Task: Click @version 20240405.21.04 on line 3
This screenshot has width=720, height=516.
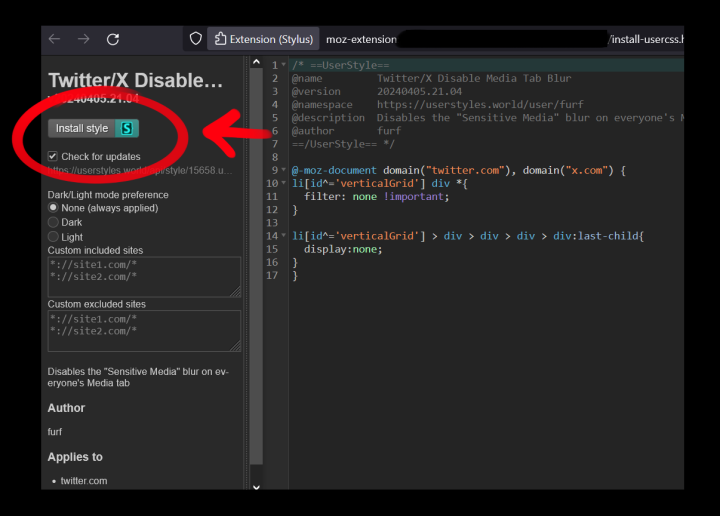Action: pyautogui.click(x=377, y=91)
